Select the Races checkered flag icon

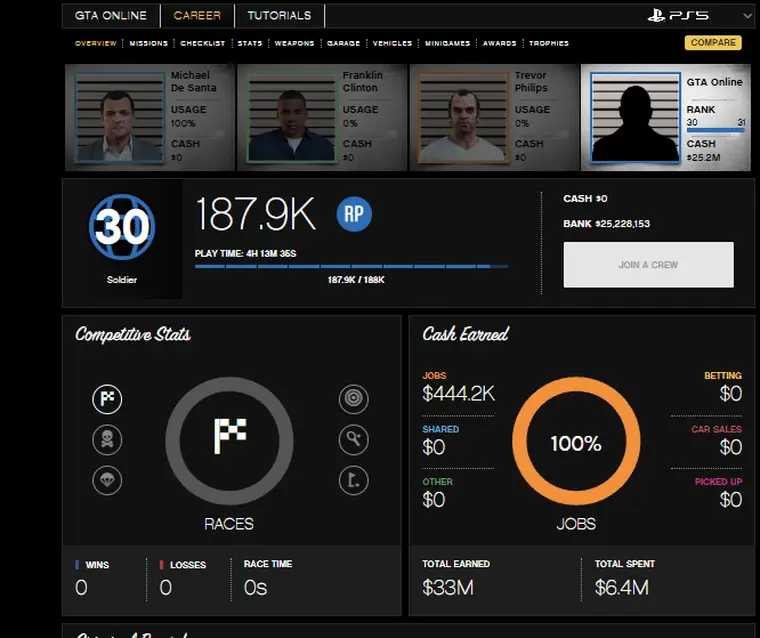click(x=107, y=400)
